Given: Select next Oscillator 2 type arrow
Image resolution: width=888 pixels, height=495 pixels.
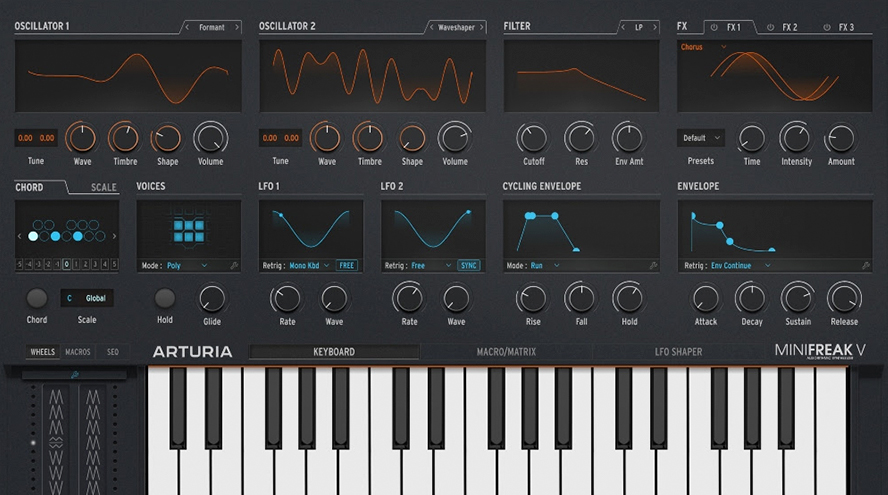Looking at the screenshot, I should 482,27.
